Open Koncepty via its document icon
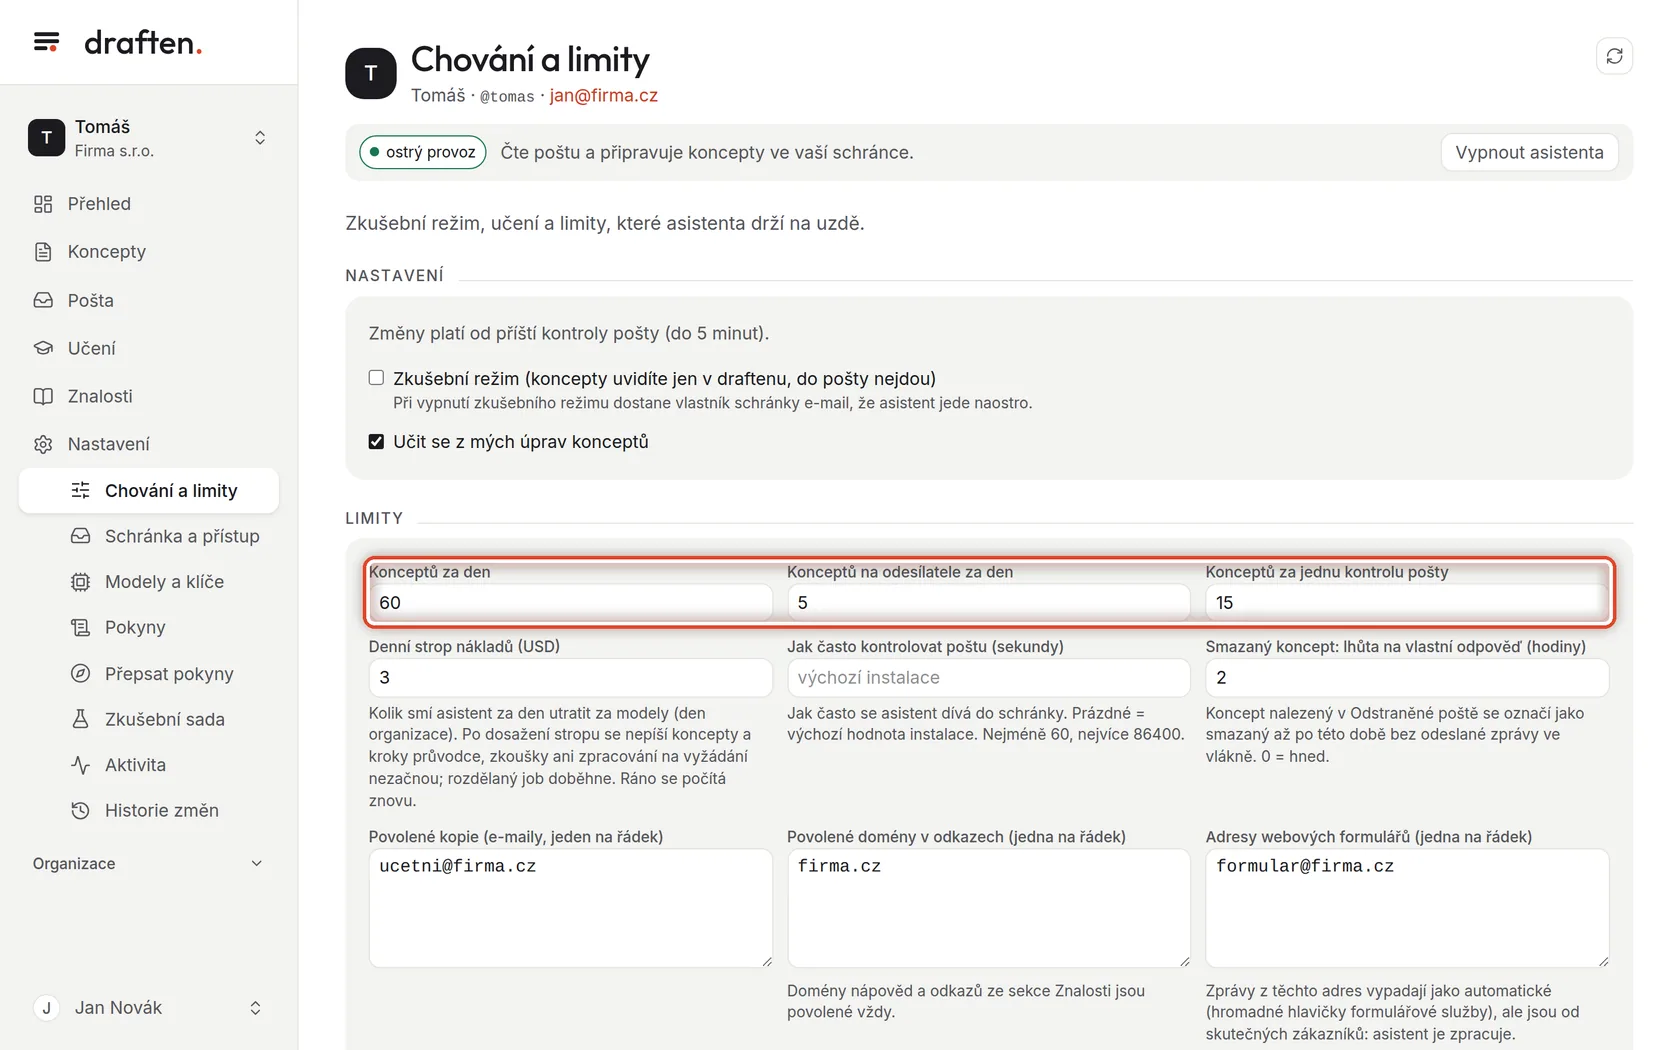The image size is (1680, 1050). 43,252
